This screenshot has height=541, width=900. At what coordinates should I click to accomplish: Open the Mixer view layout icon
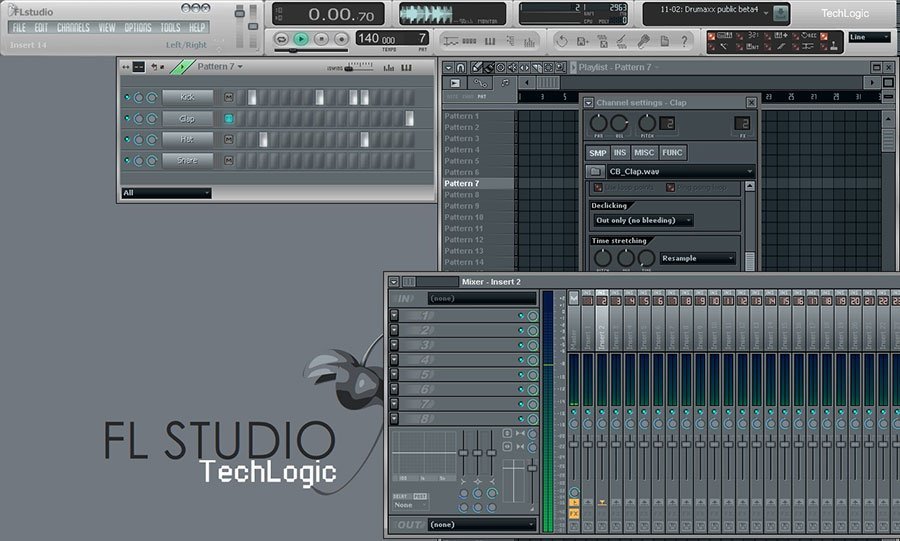coord(409,282)
